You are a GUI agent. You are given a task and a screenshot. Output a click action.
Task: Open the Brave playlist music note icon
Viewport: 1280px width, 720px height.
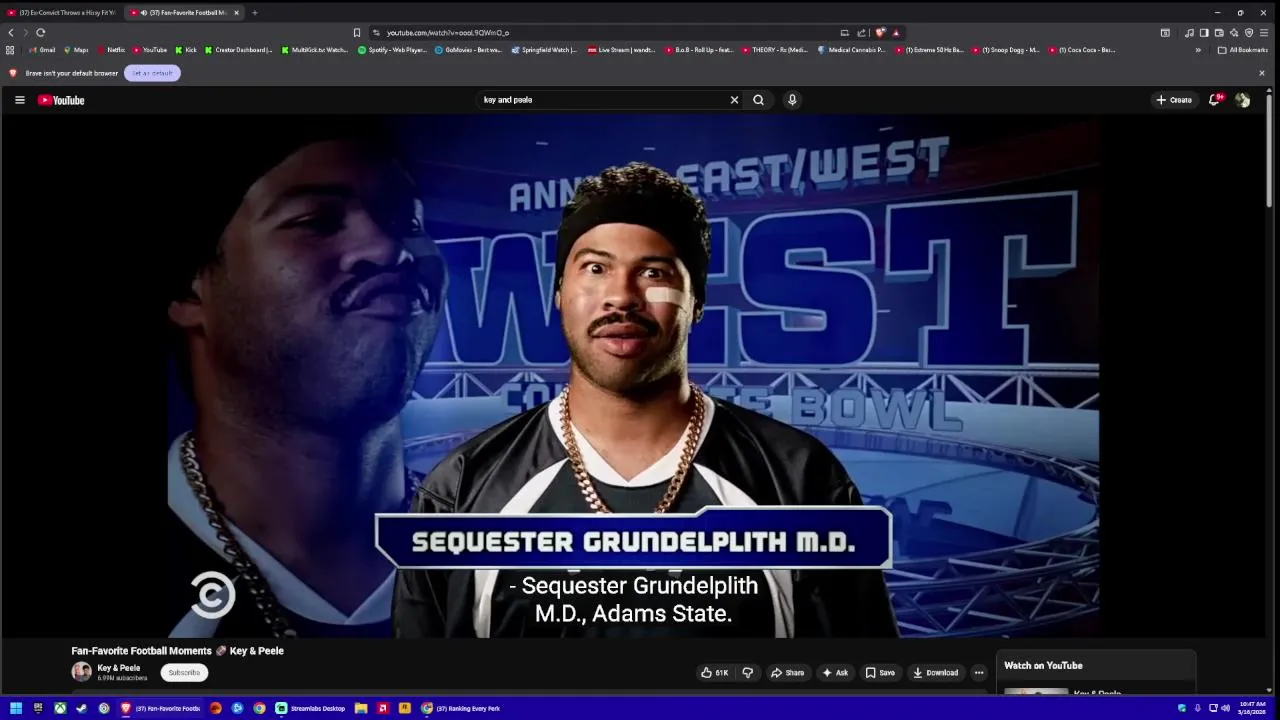pos(1189,33)
